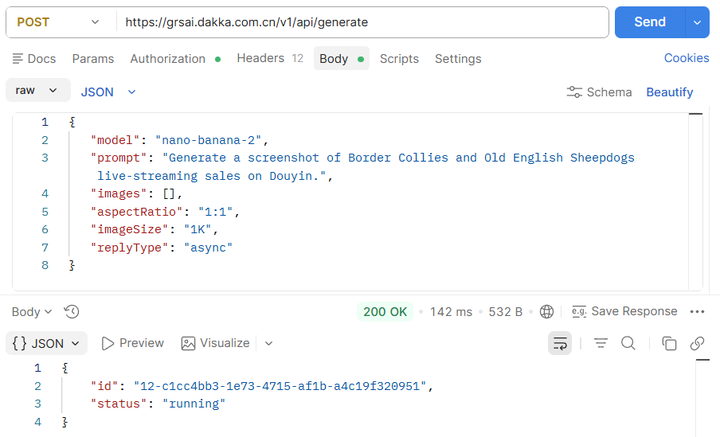Click the network globe icon
Image resolution: width=720 pixels, height=437 pixels.
[x=546, y=312]
